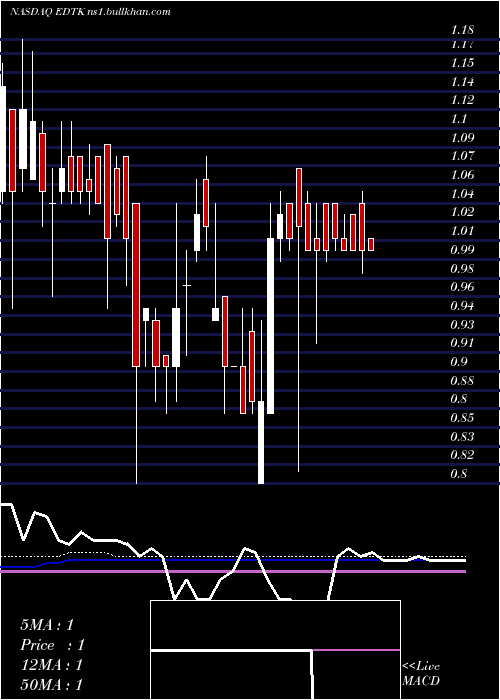500x700 pixels.
Task: Click the 1.07 price level label
Action: (462, 156)
